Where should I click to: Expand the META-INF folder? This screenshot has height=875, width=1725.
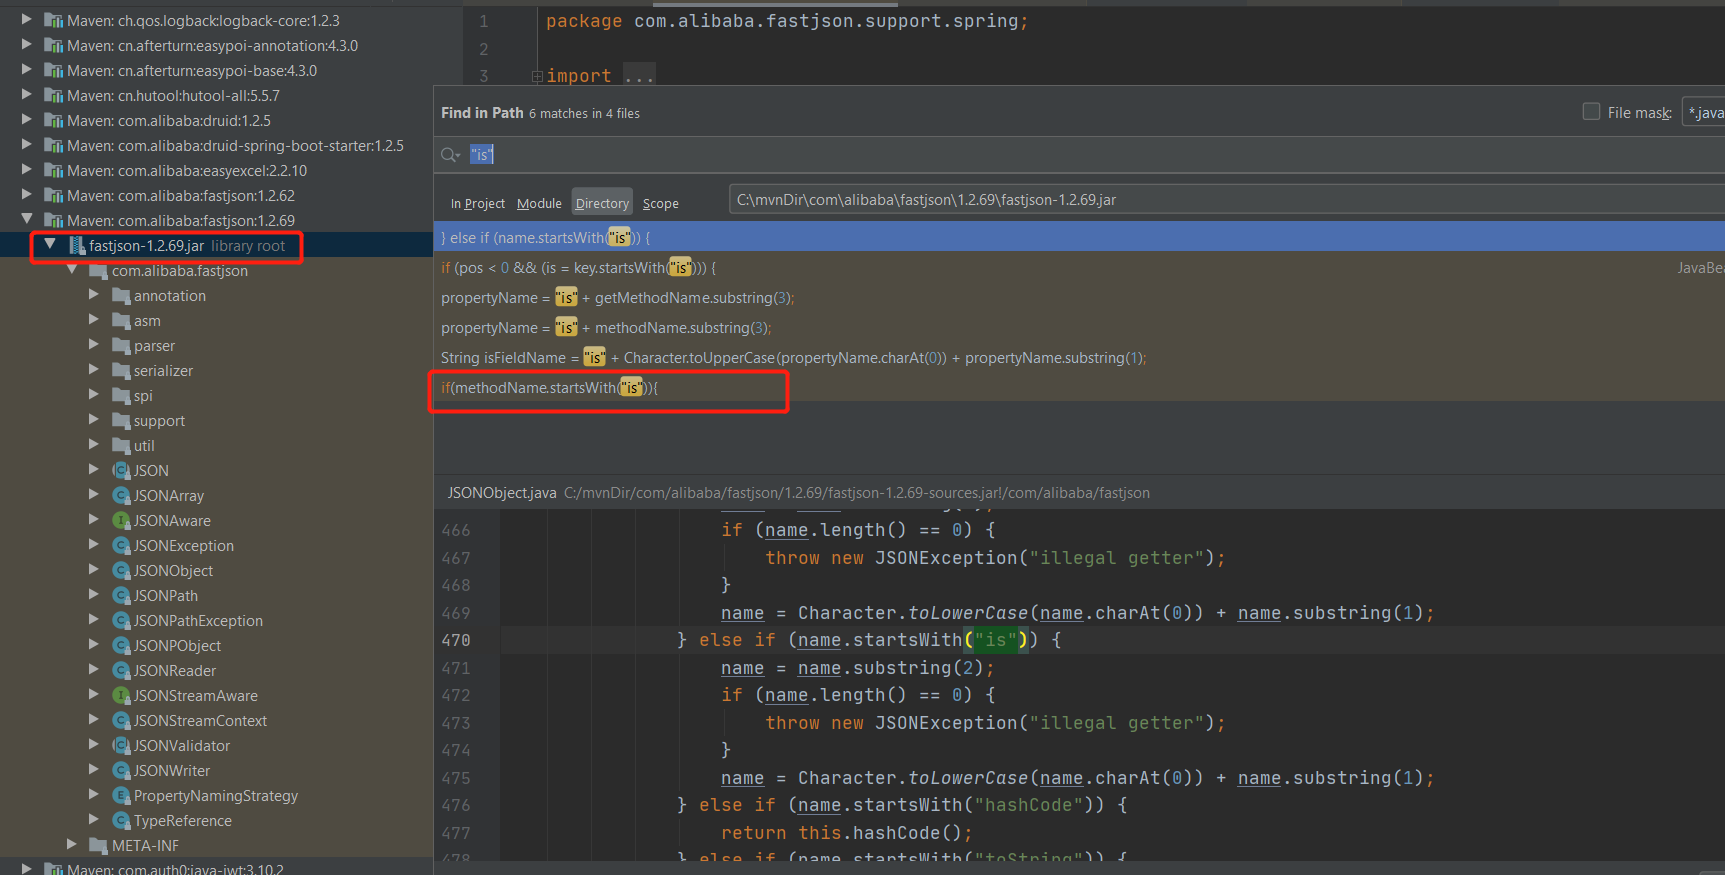(x=72, y=844)
